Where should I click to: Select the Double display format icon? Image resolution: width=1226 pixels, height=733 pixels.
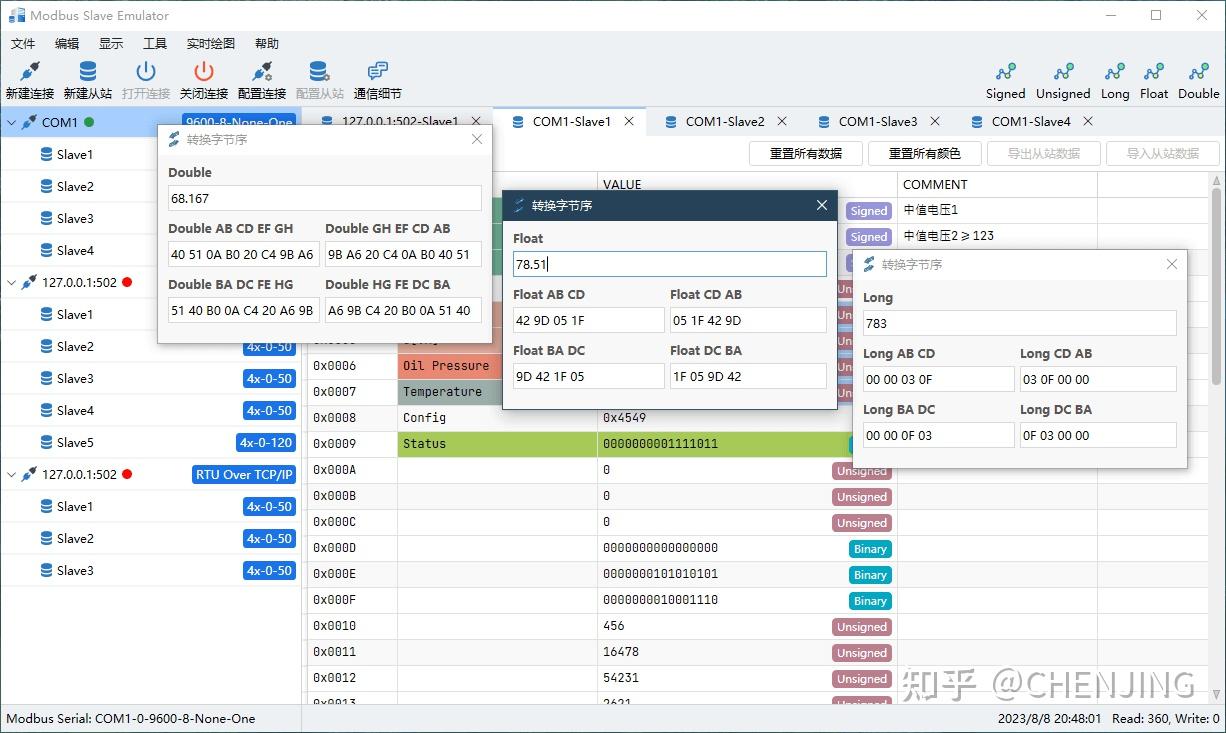click(x=1197, y=79)
